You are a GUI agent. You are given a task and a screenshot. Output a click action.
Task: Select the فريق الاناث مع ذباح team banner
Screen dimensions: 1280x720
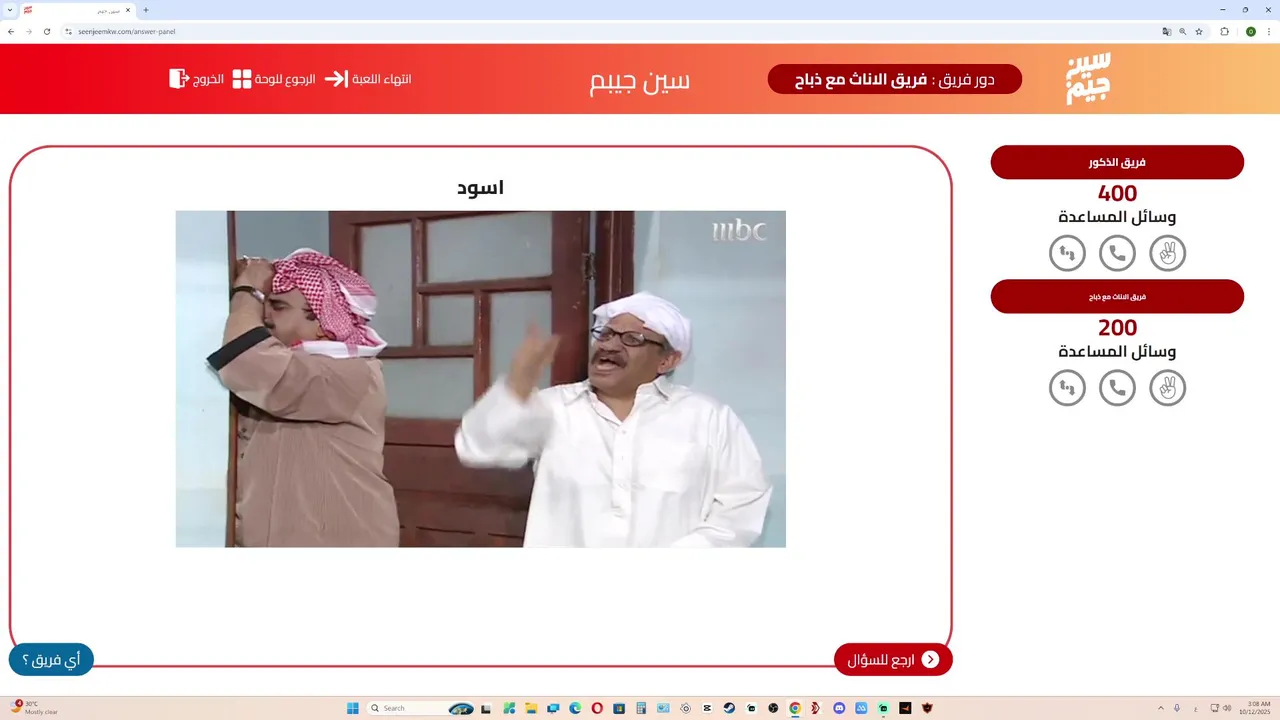point(1117,296)
